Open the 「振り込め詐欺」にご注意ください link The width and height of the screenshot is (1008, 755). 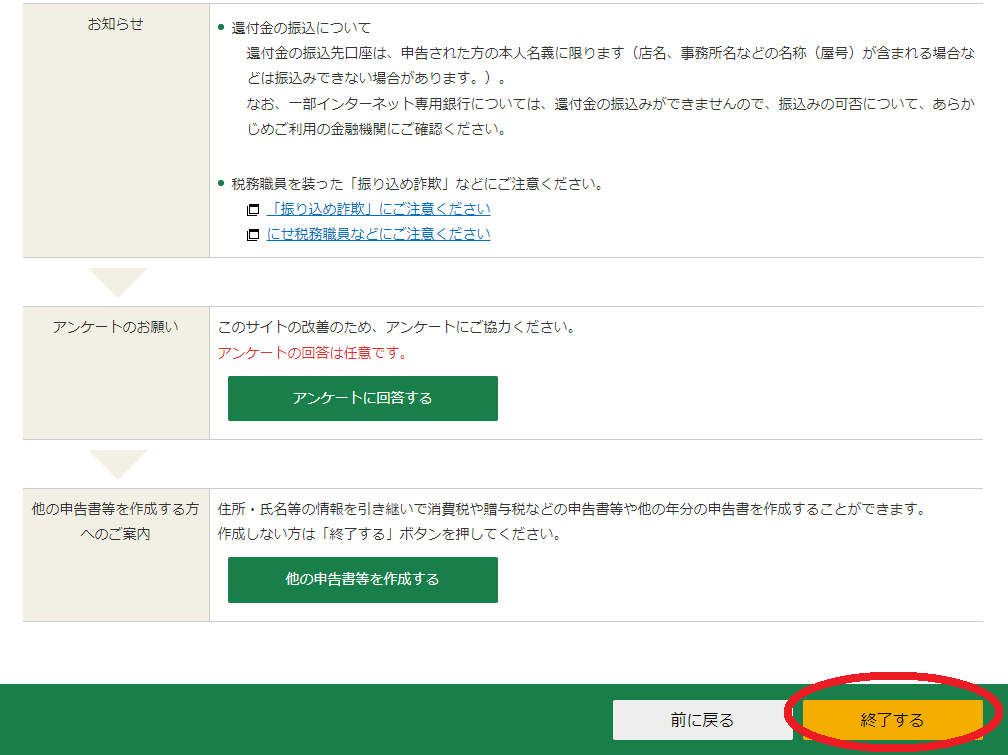coord(379,209)
